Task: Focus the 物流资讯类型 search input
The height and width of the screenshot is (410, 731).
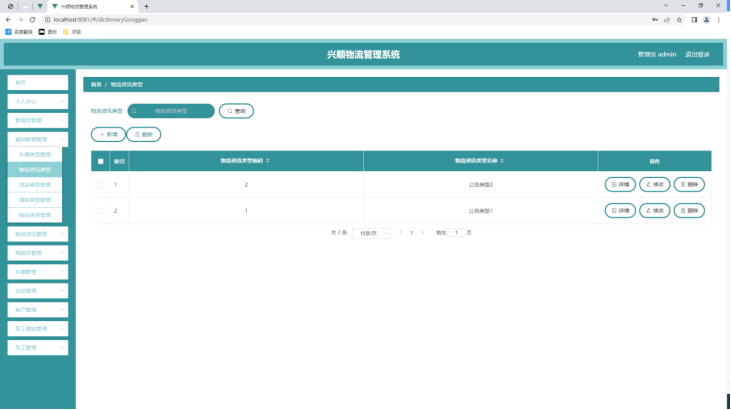Action: (171, 111)
